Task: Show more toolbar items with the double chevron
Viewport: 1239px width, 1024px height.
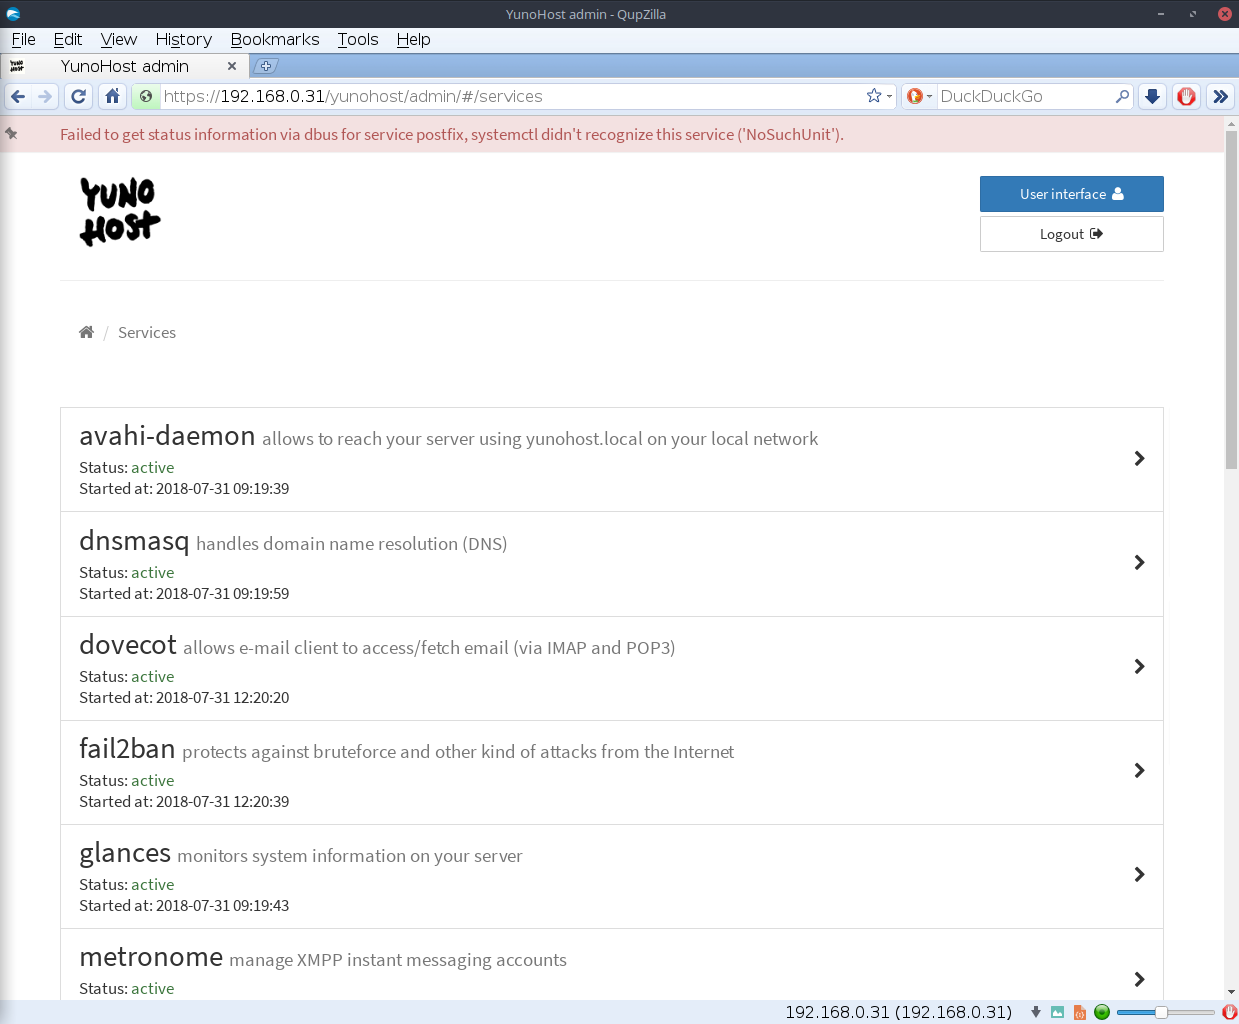Action: point(1220,97)
